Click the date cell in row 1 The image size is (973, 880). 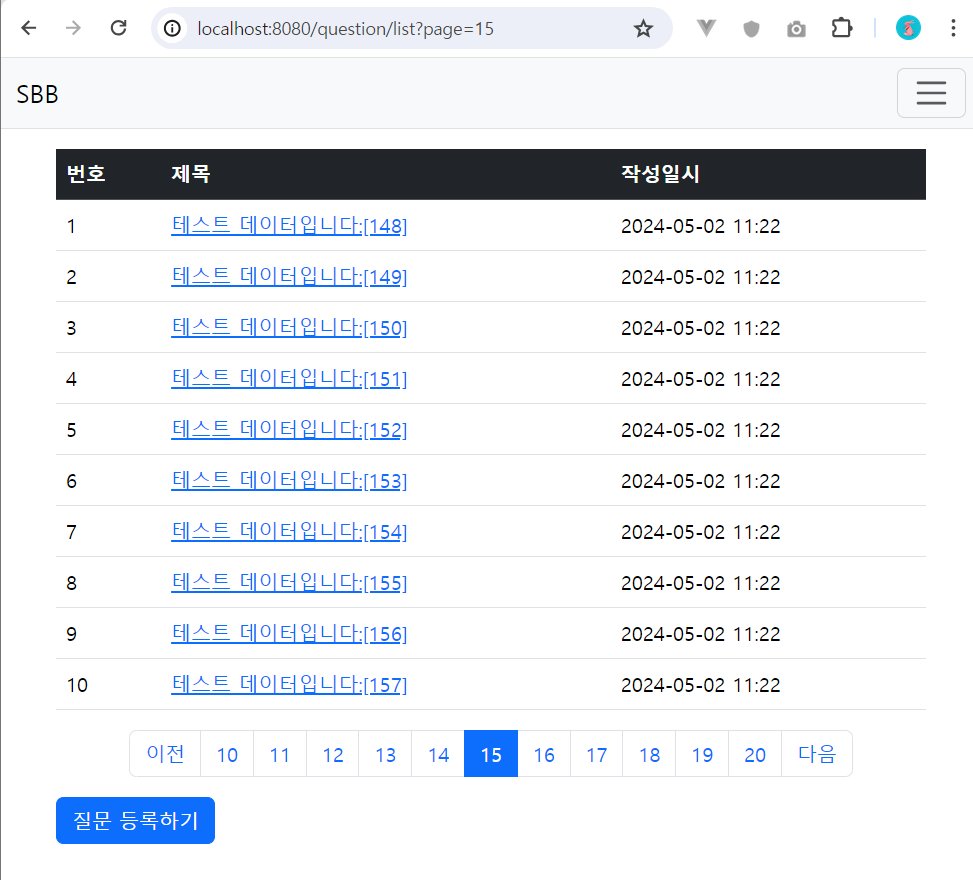701,226
